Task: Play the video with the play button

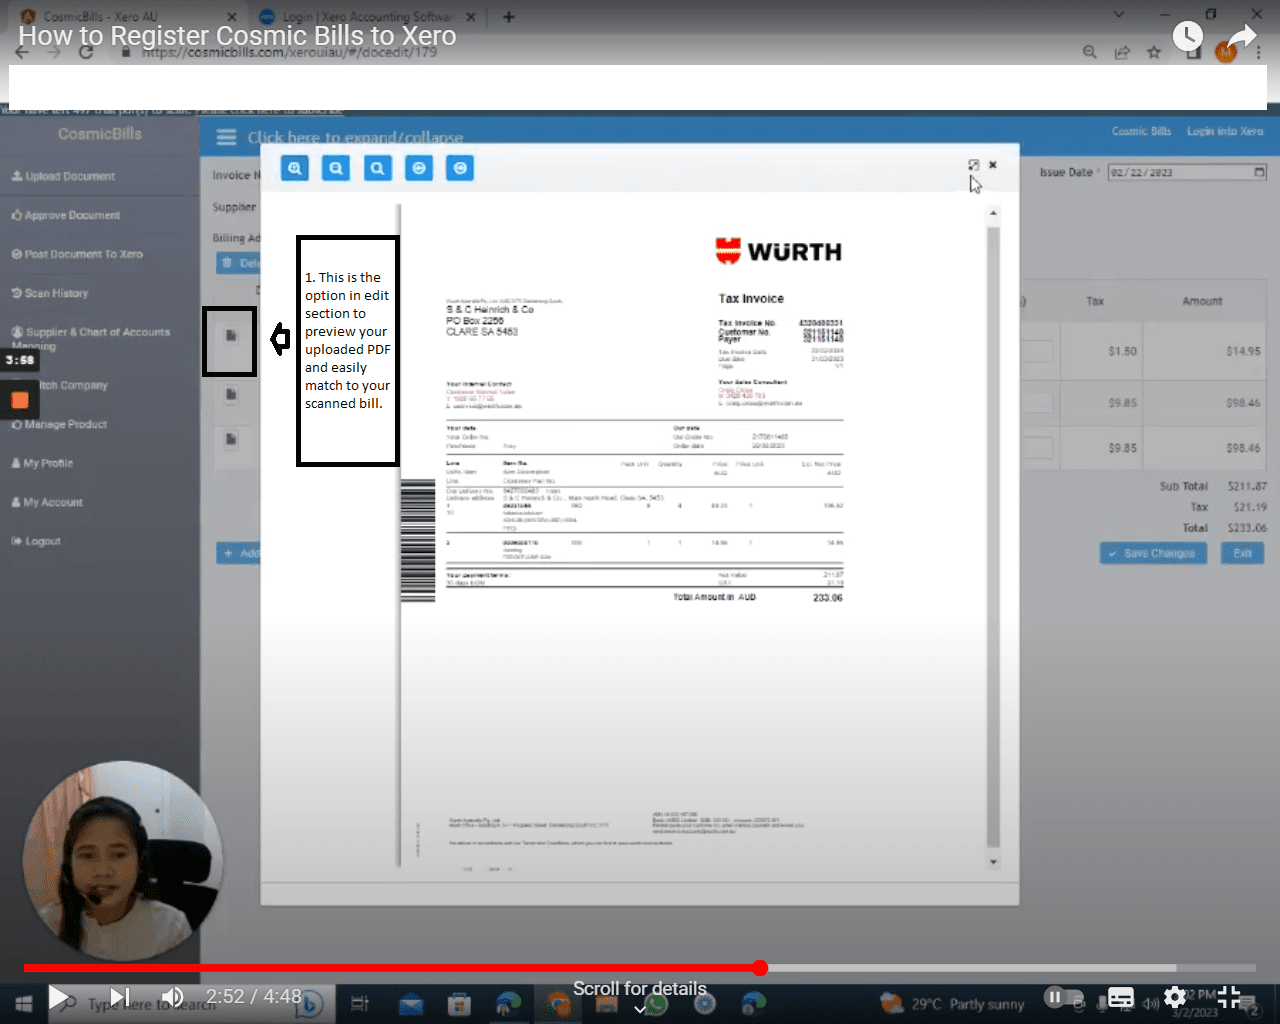Action: point(59,997)
